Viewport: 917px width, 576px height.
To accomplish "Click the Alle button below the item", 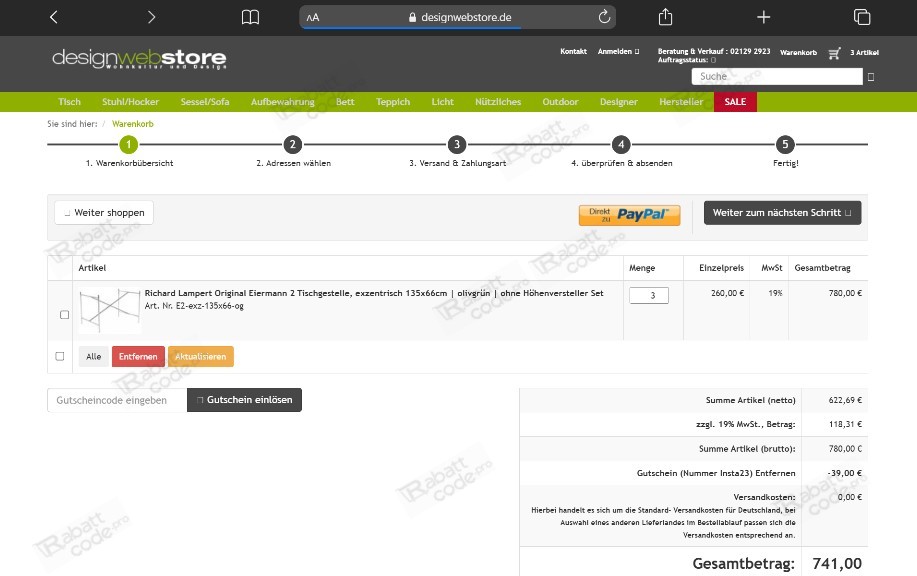I will point(94,357).
